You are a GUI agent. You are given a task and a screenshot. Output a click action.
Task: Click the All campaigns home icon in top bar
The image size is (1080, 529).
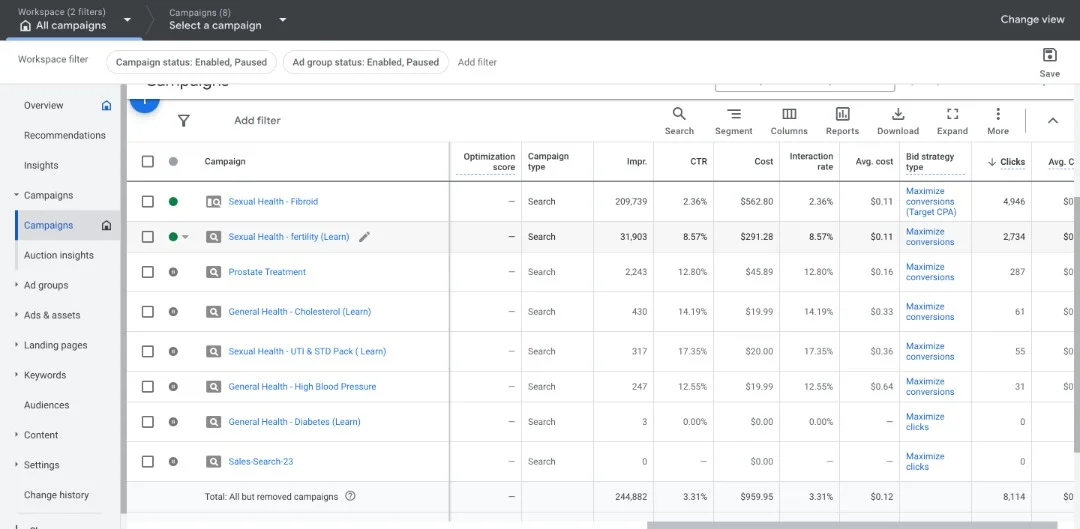(25, 25)
